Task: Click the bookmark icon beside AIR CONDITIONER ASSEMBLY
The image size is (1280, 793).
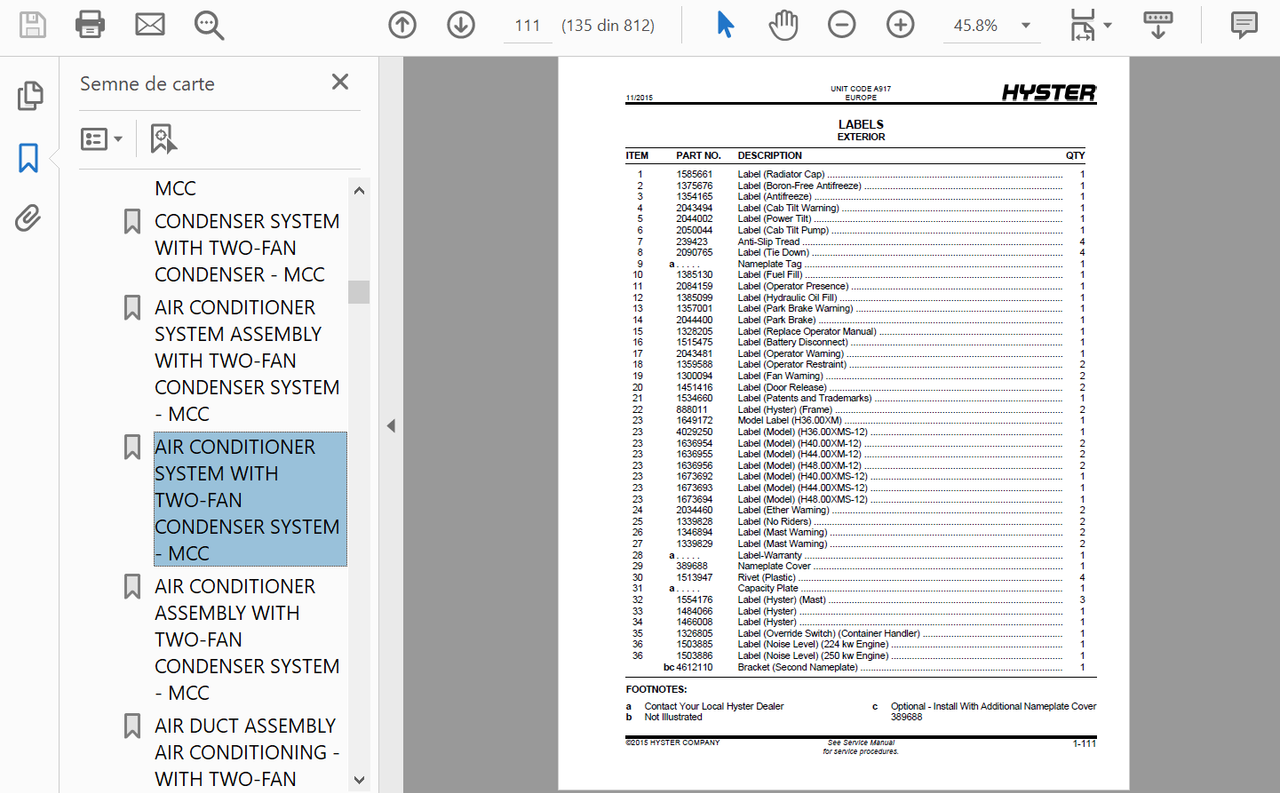Action: point(132,586)
